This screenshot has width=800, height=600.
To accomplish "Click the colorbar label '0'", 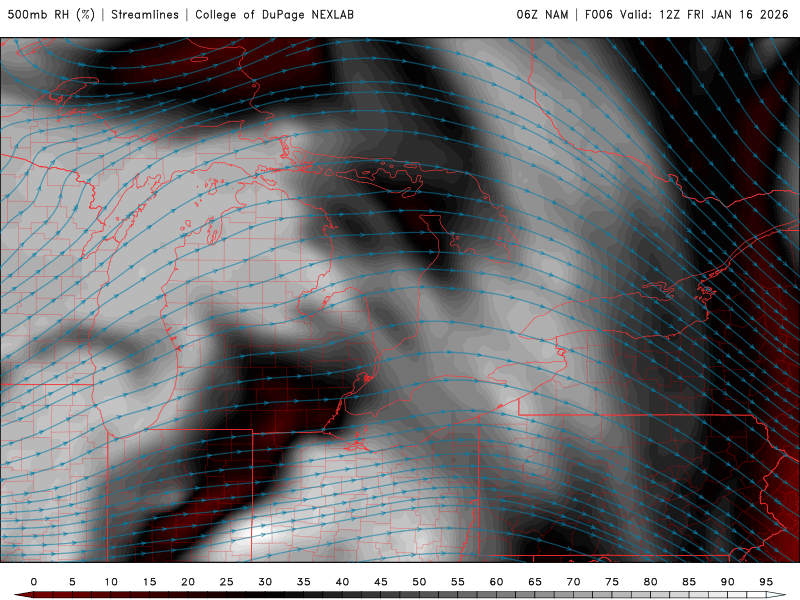I will (x=34, y=582).
